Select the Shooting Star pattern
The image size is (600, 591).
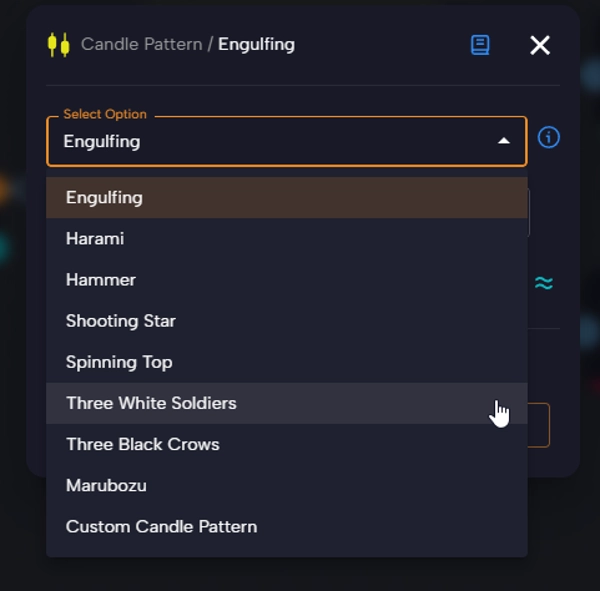(121, 321)
